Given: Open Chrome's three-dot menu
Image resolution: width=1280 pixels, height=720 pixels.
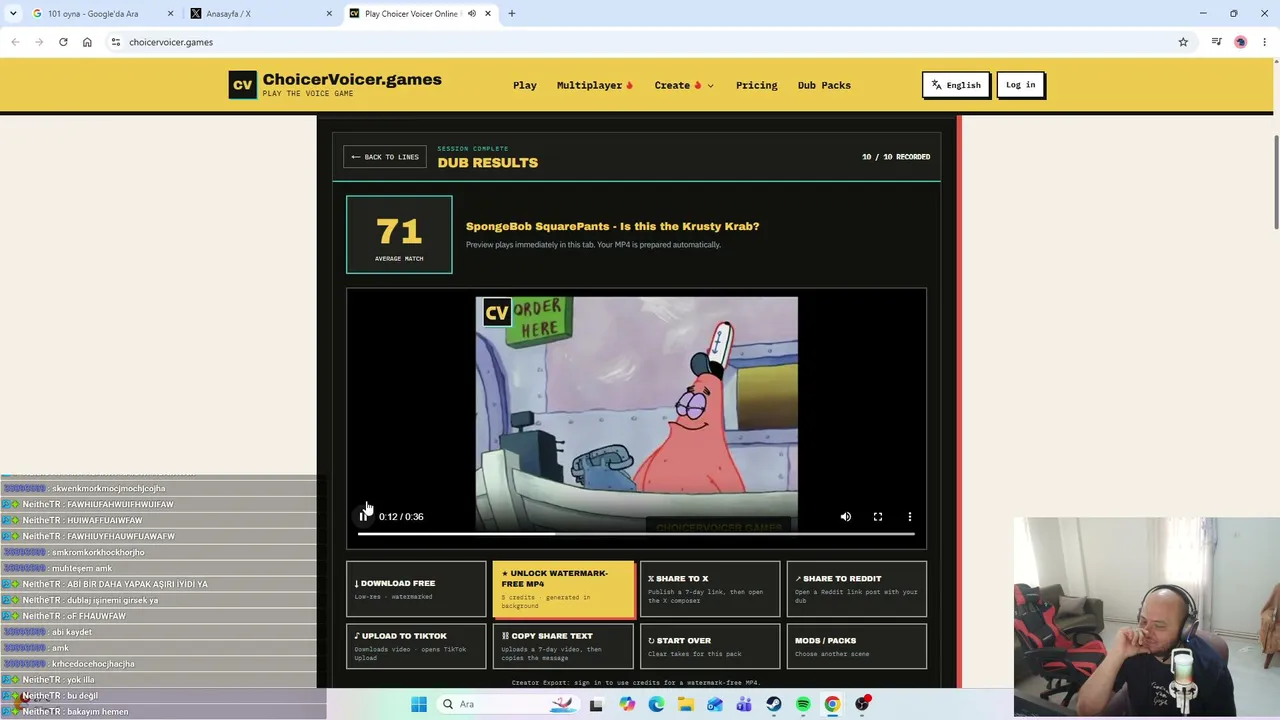Looking at the screenshot, I should tap(1265, 42).
